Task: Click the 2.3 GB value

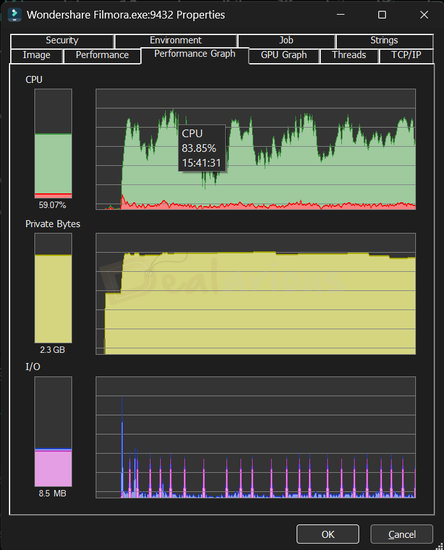Action: pyautogui.click(x=52, y=350)
